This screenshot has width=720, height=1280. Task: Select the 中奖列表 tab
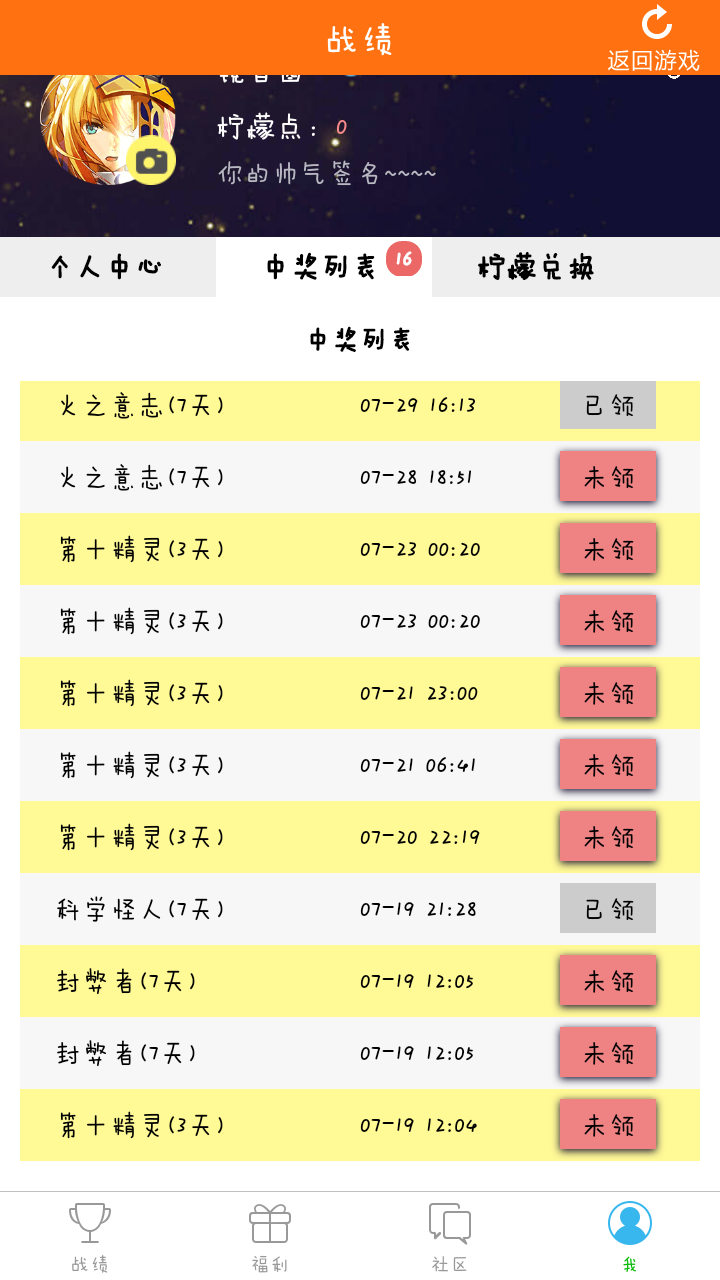[x=320, y=267]
